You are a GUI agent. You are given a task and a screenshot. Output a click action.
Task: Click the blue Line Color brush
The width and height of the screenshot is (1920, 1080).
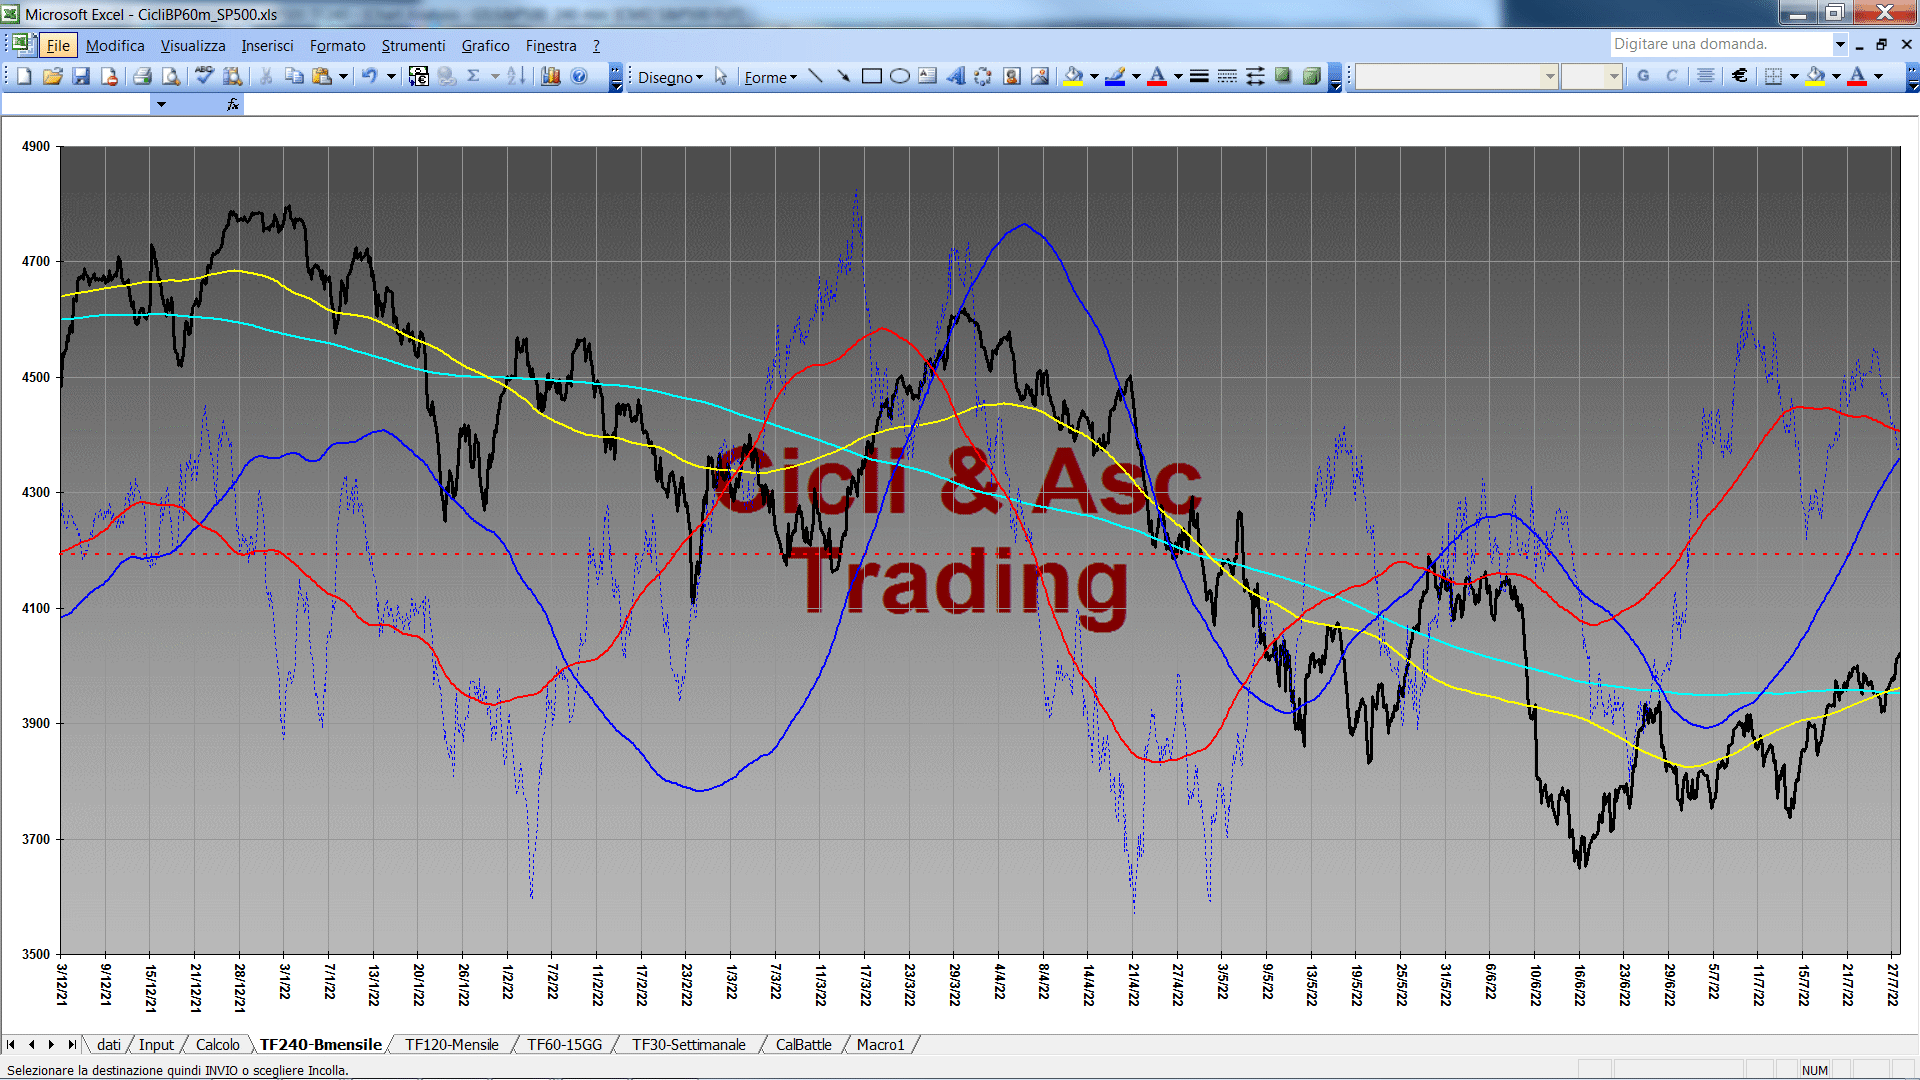pos(1116,77)
